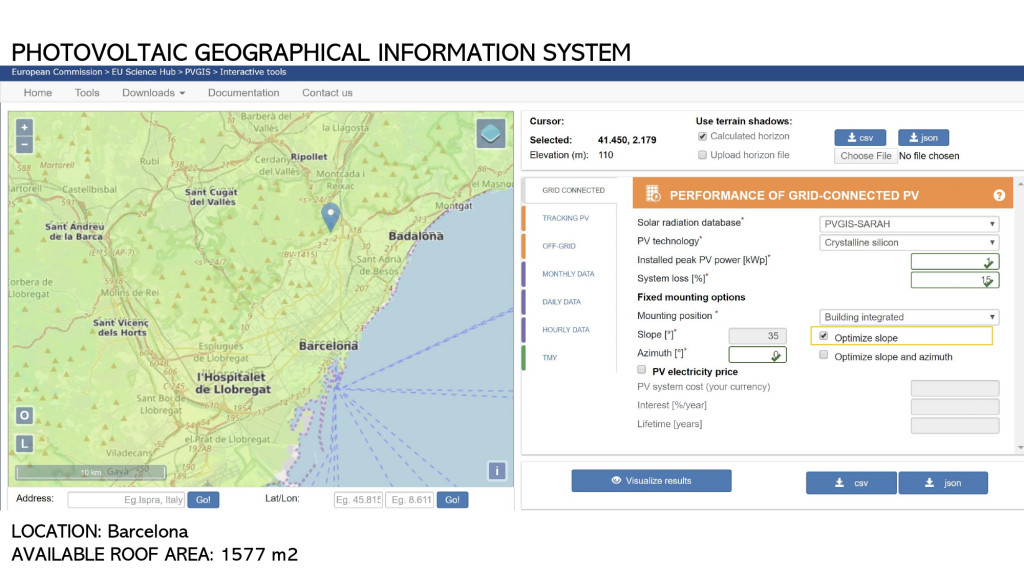Switch to the Tracking PV tab
1024x576 pixels.
pyautogui.click(x=565, y=218)
